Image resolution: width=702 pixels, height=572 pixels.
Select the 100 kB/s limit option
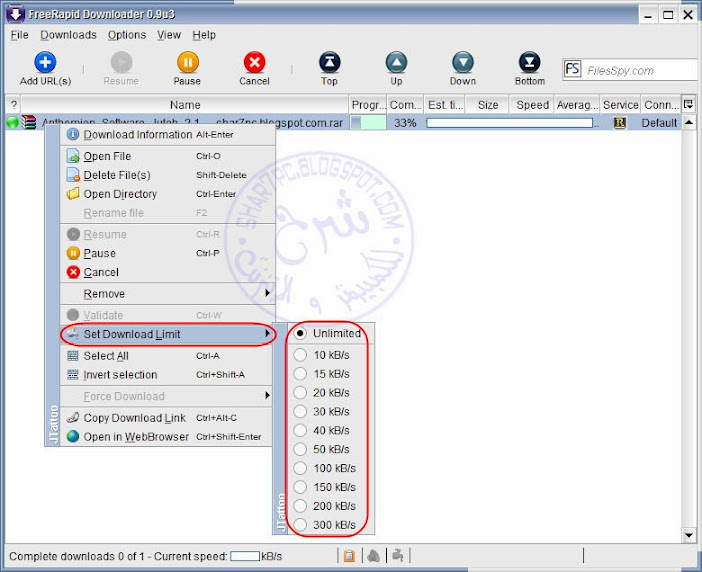[330, 468]
